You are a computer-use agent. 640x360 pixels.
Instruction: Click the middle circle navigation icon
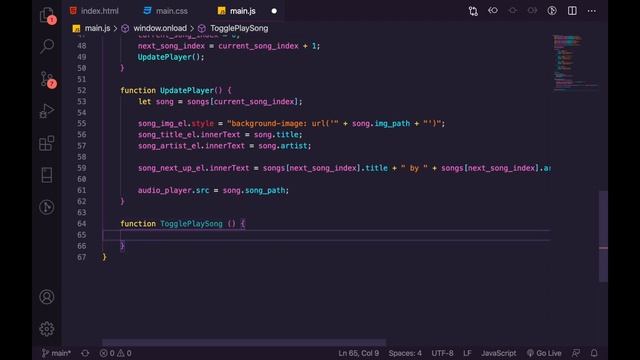pos(513,11)
